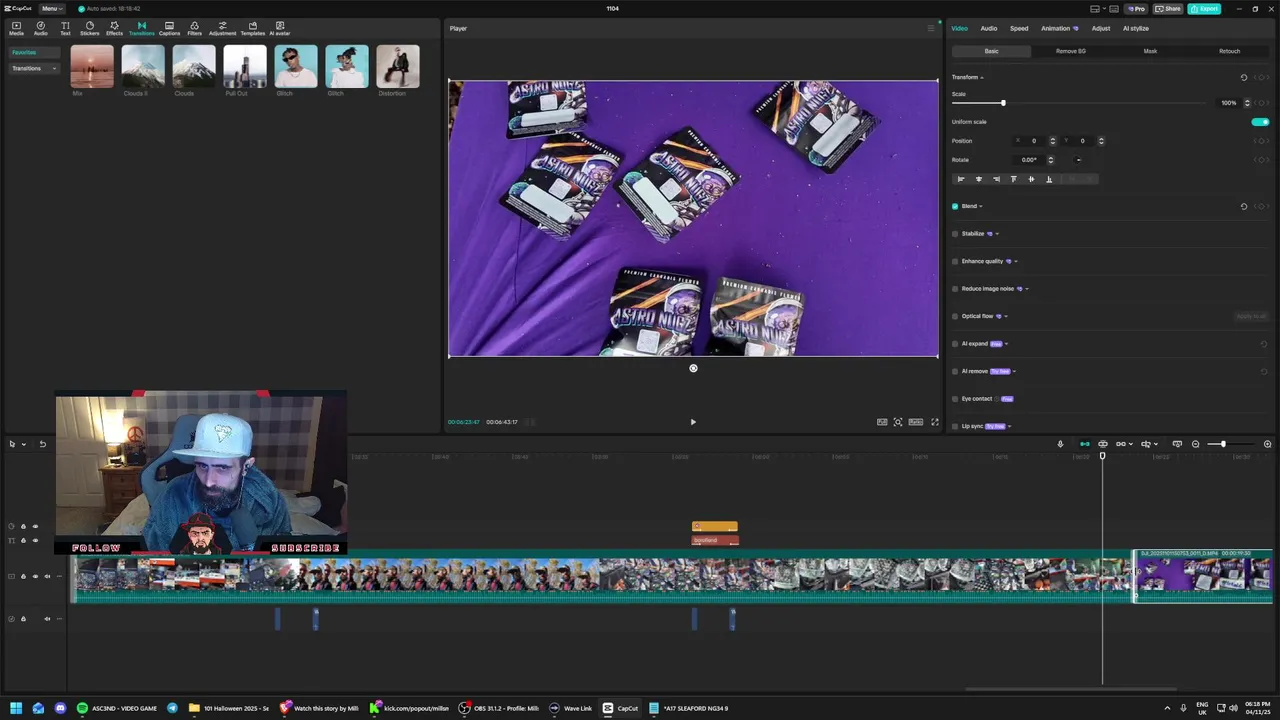
Task: Open the Captions panel
Action: pos(169,28)
